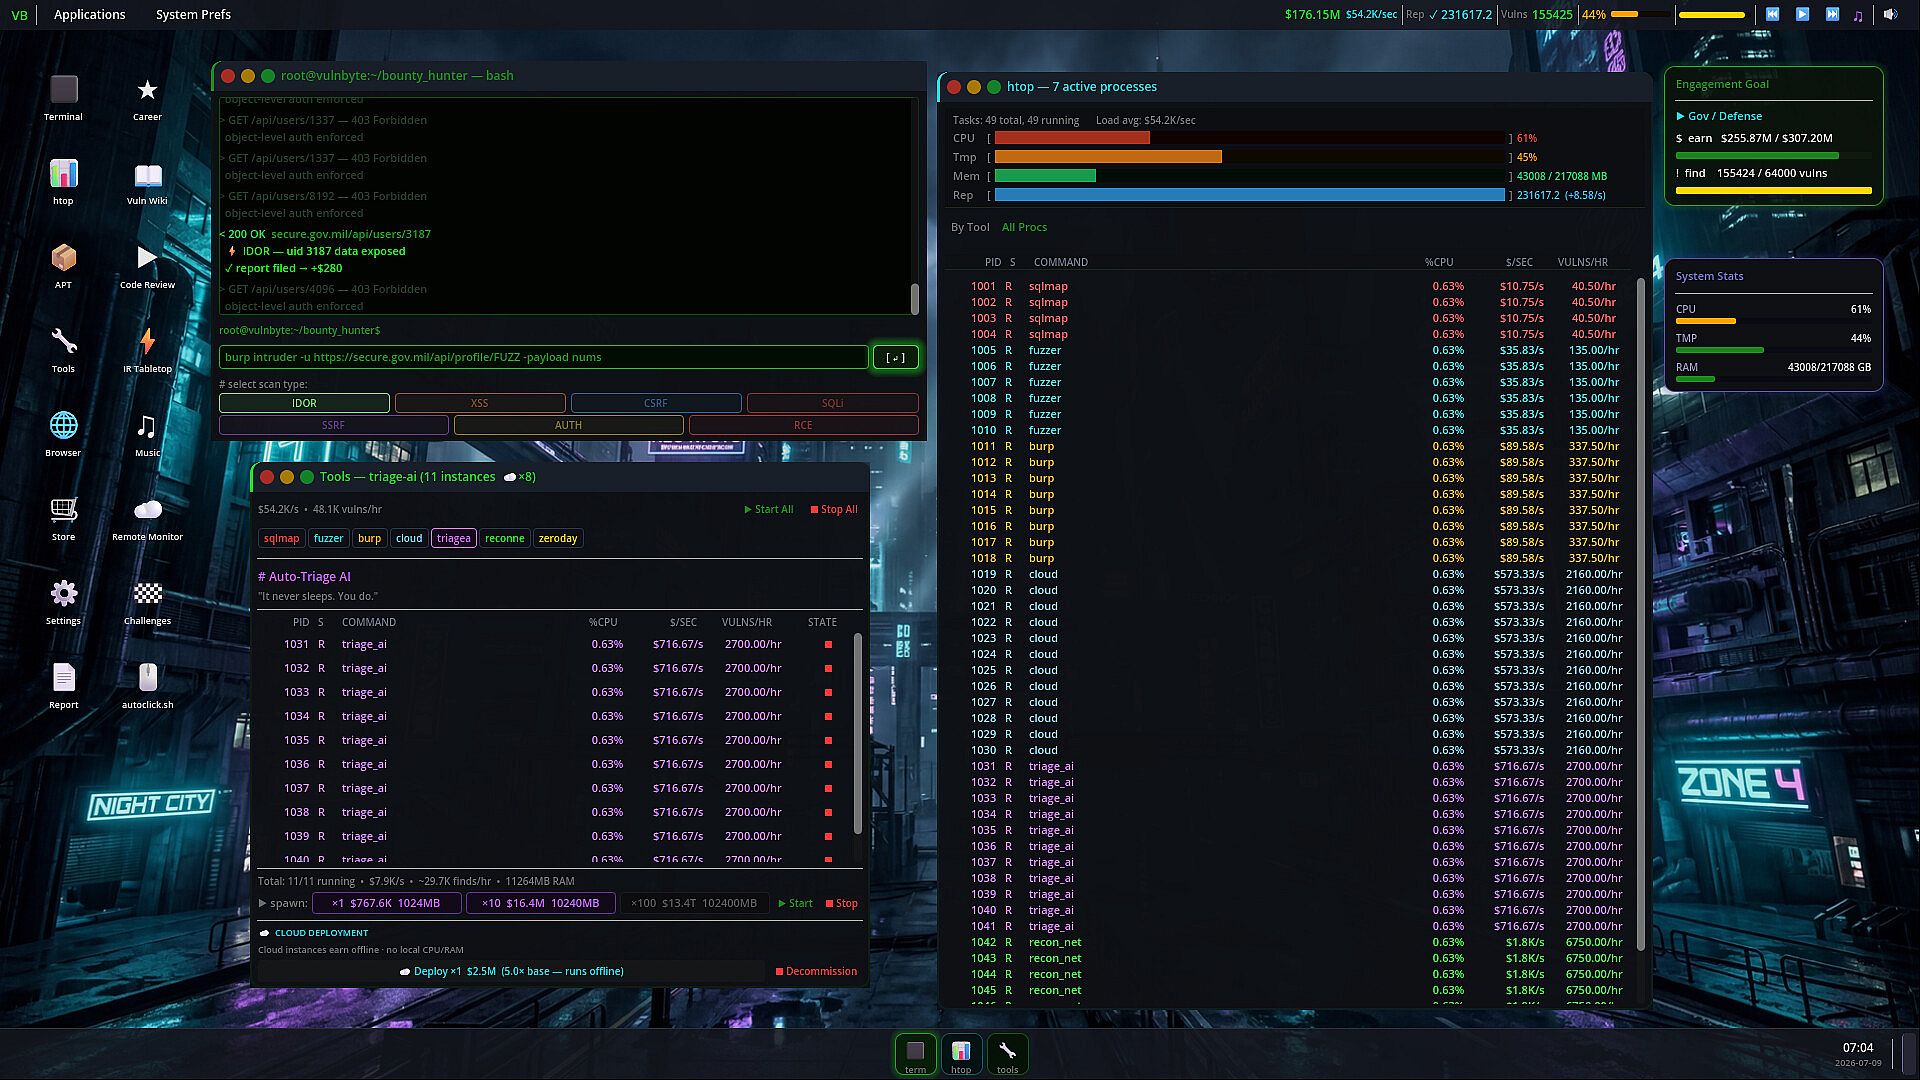Mute sound with the speaker icon

(x=1890, y=15)
